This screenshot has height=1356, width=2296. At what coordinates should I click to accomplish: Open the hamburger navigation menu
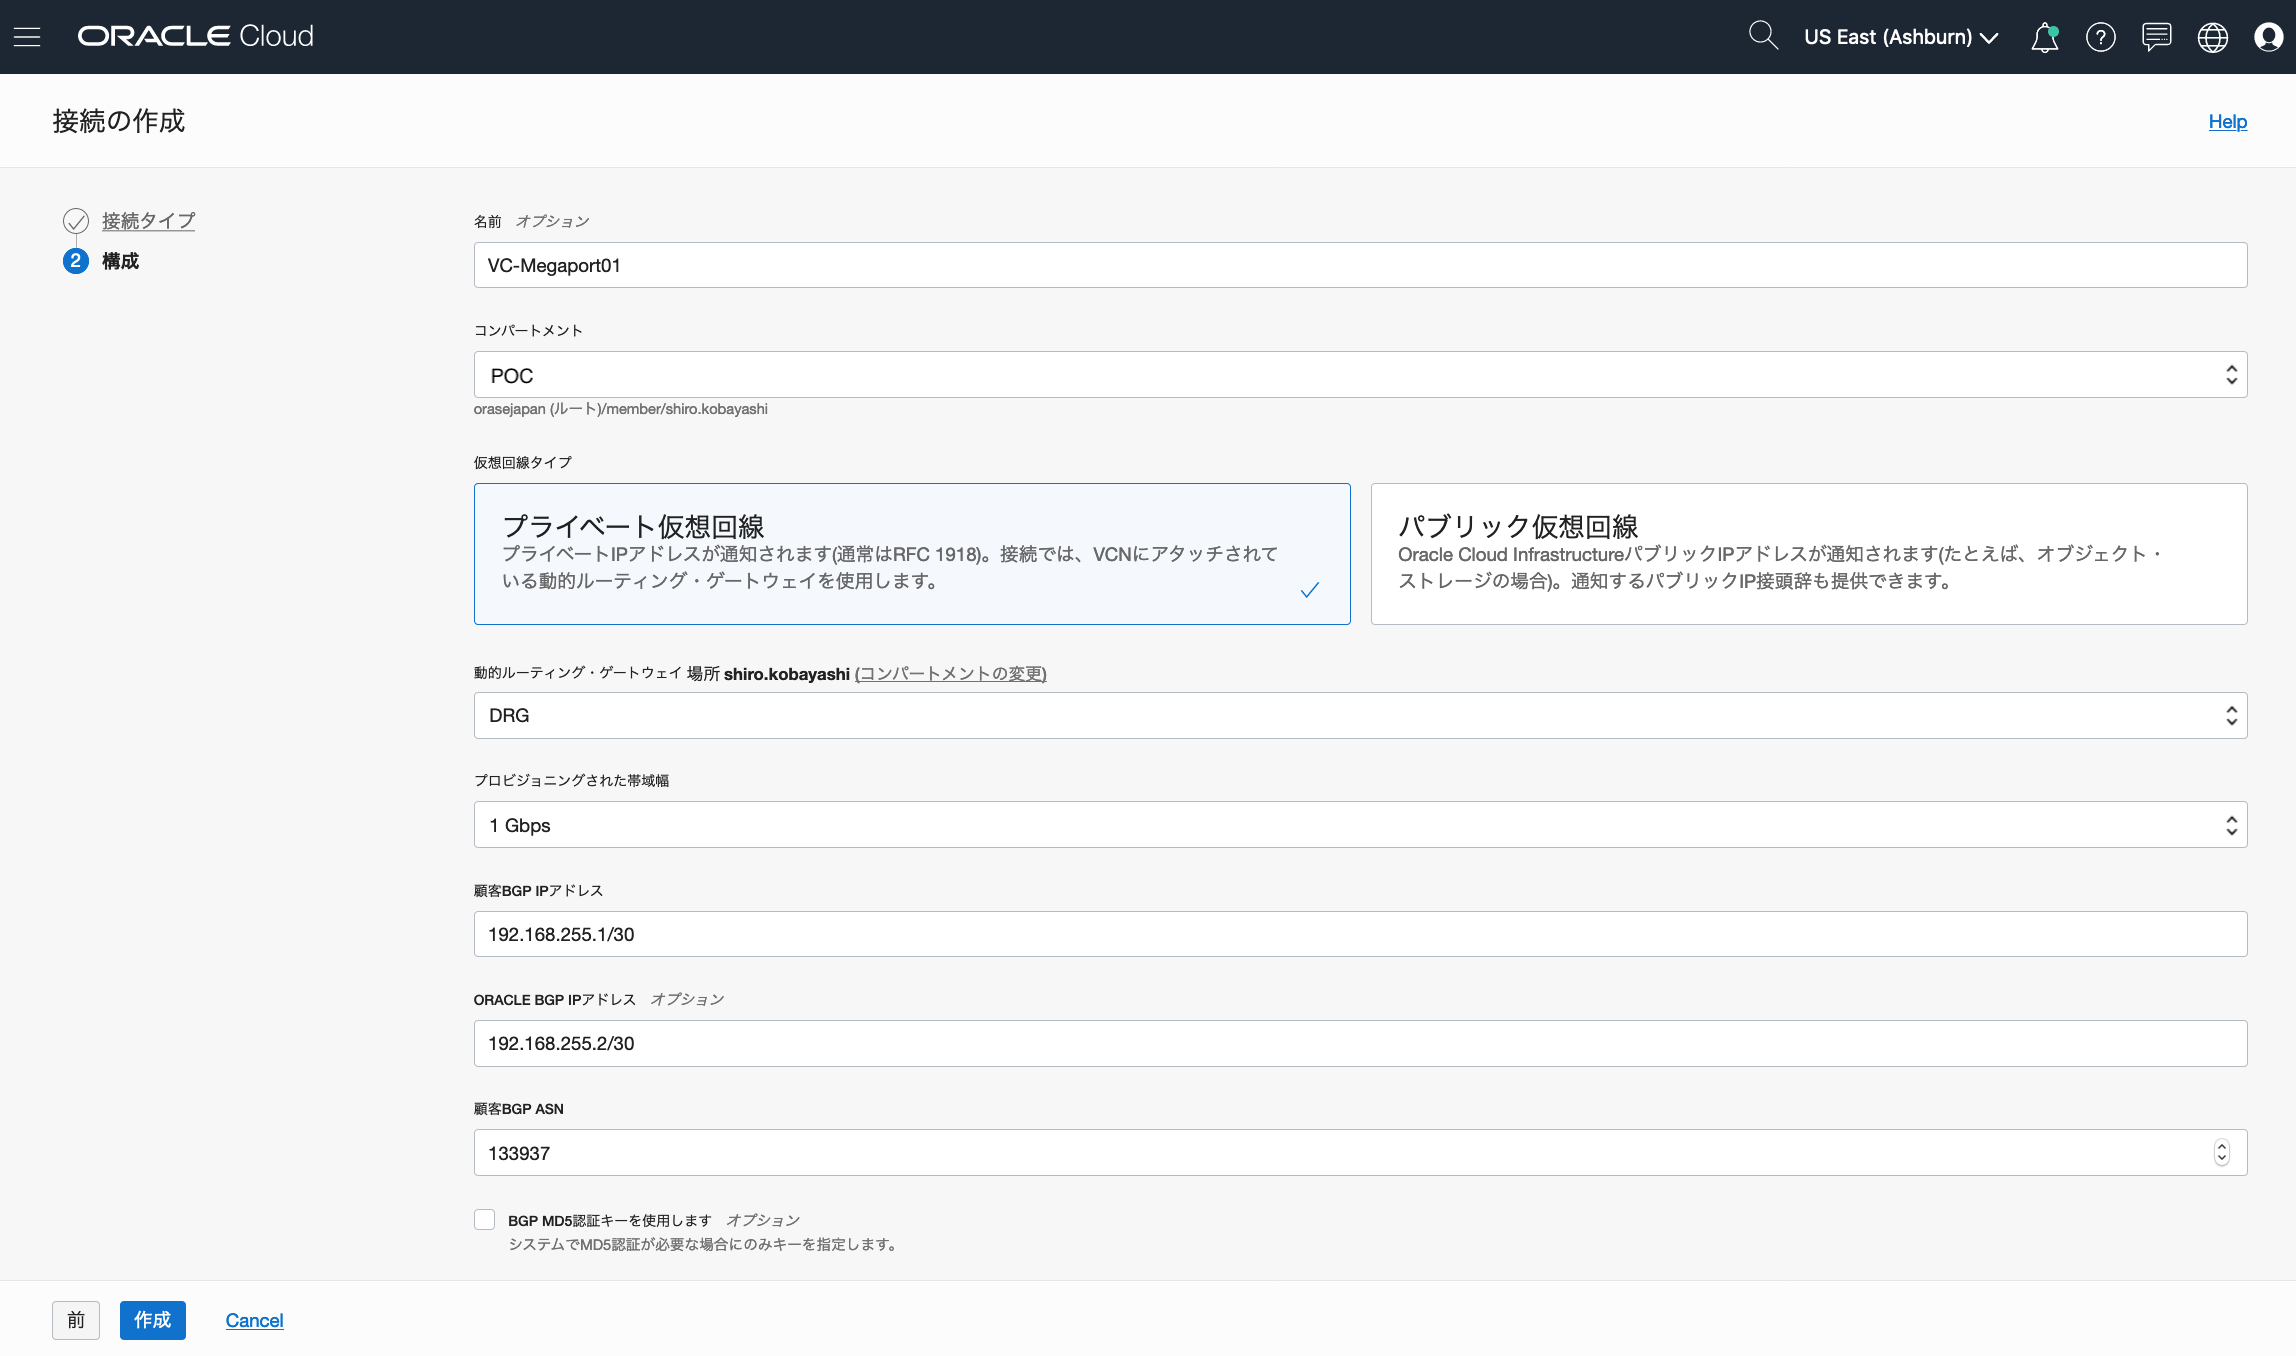coord(27,37)
